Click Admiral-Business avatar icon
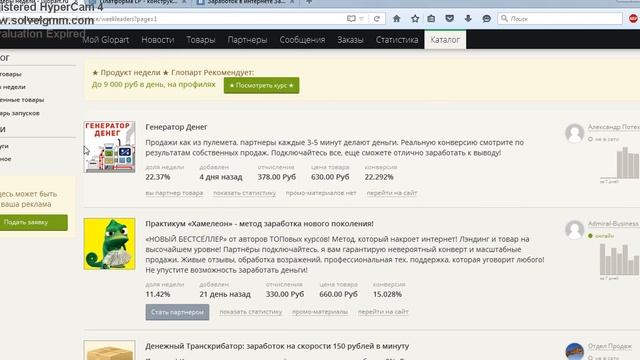The width and height of the screenshot is (640, 360). pos(574,230)
